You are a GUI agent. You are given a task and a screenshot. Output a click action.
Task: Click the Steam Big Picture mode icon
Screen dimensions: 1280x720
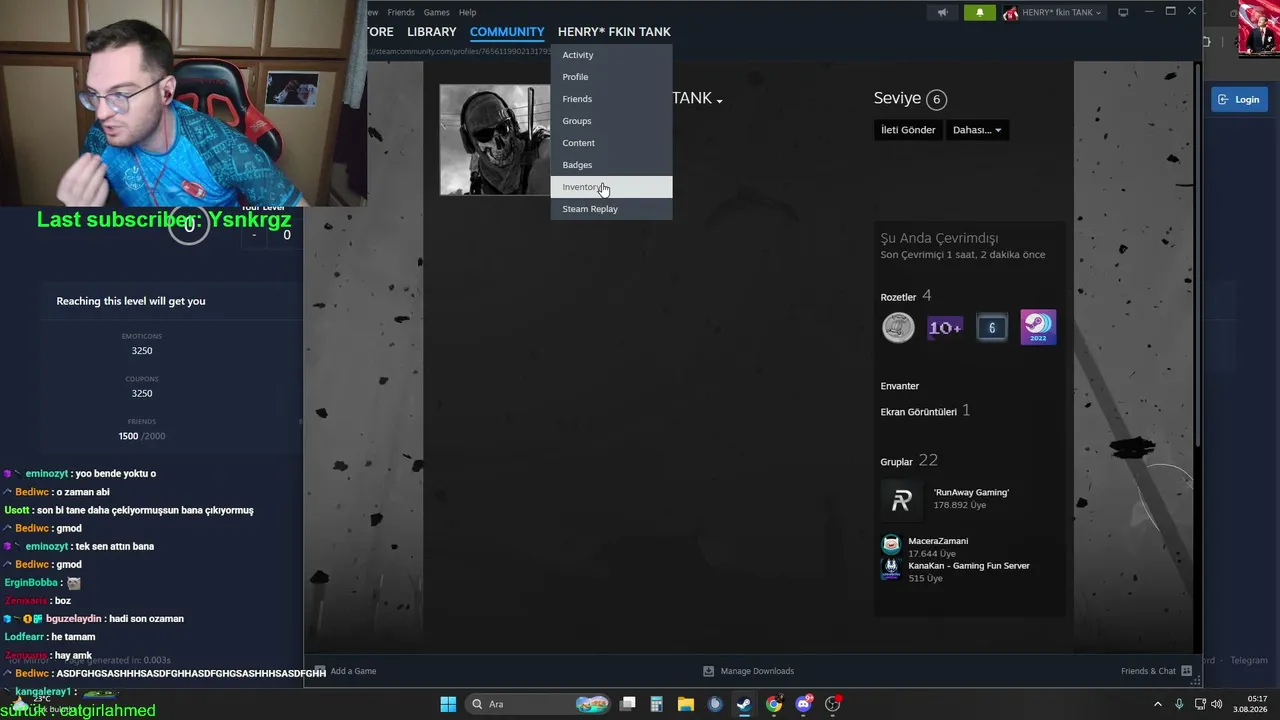[x=1123, y=12]
